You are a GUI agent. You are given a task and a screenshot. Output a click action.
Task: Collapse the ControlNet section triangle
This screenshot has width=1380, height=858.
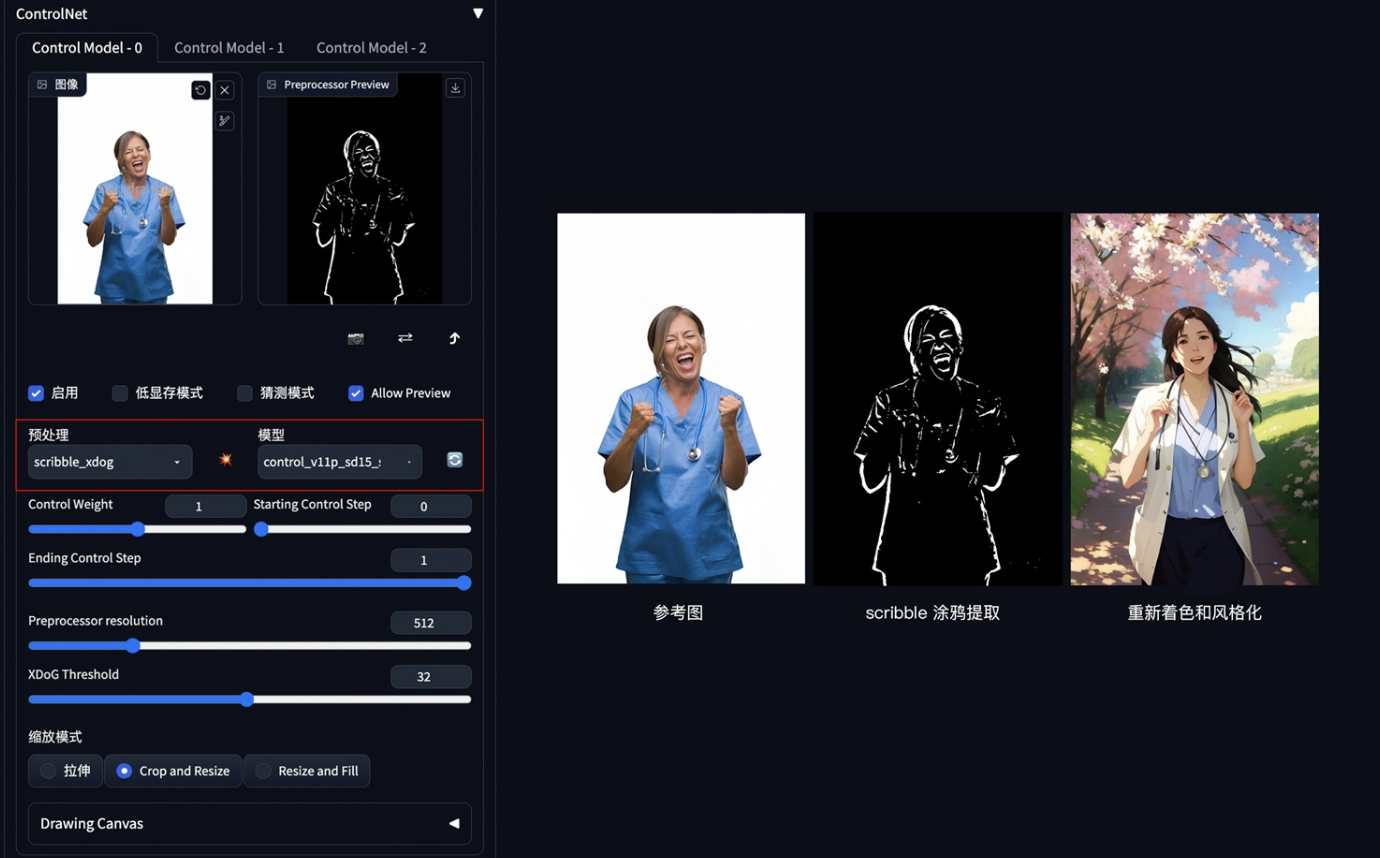coord(478,14)
